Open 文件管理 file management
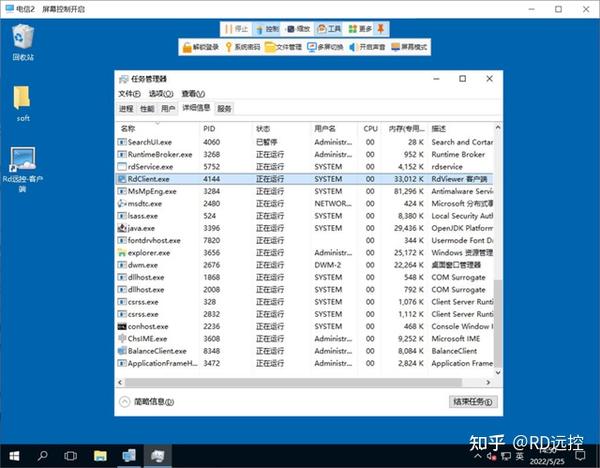This screenshot has height=468, width=600. 284,47
